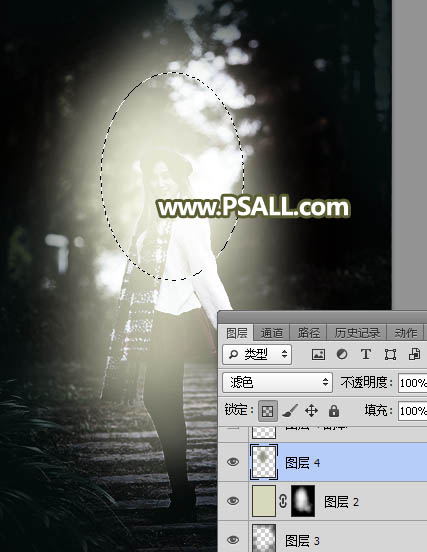Hide 图层 2 with eye icon
427x552 pixels.
click(x=233, y=501)
